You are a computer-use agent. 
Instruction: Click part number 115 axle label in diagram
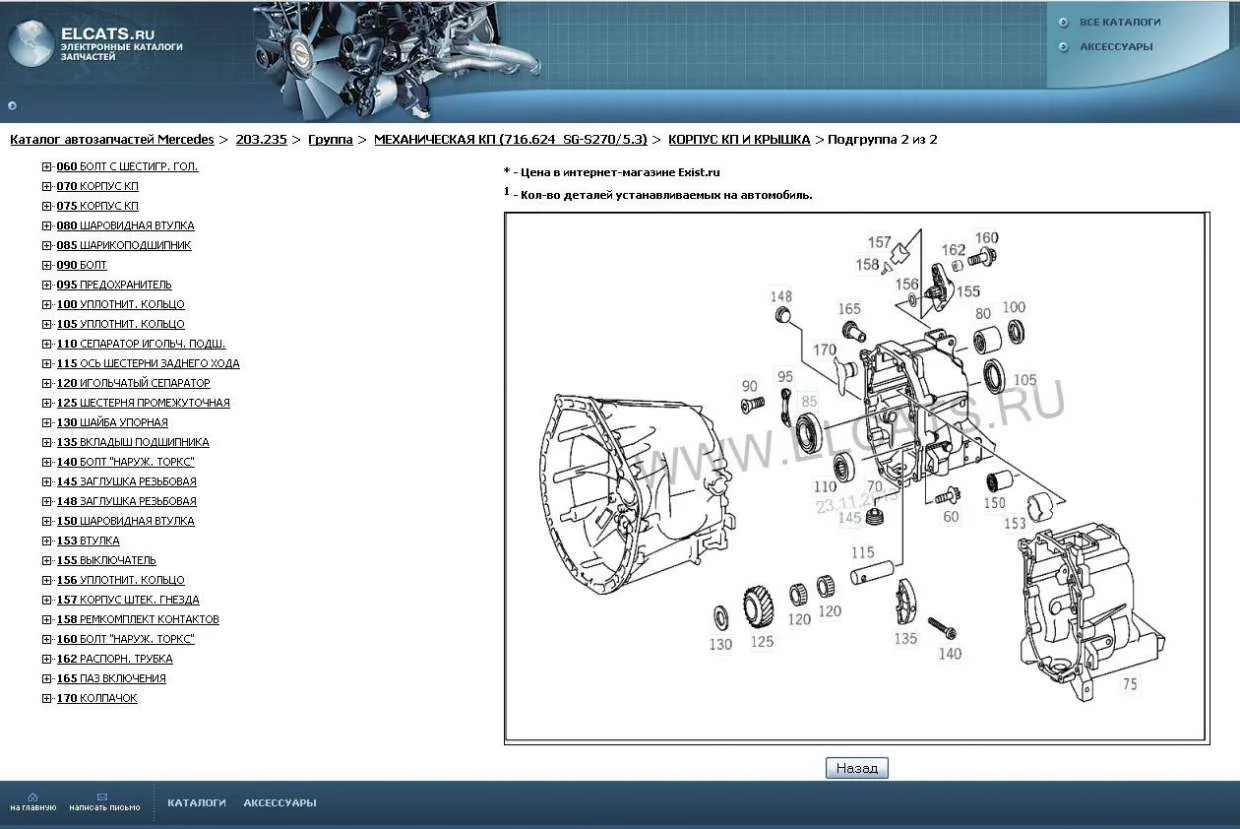pyautogui.click(x=862, y=552)
